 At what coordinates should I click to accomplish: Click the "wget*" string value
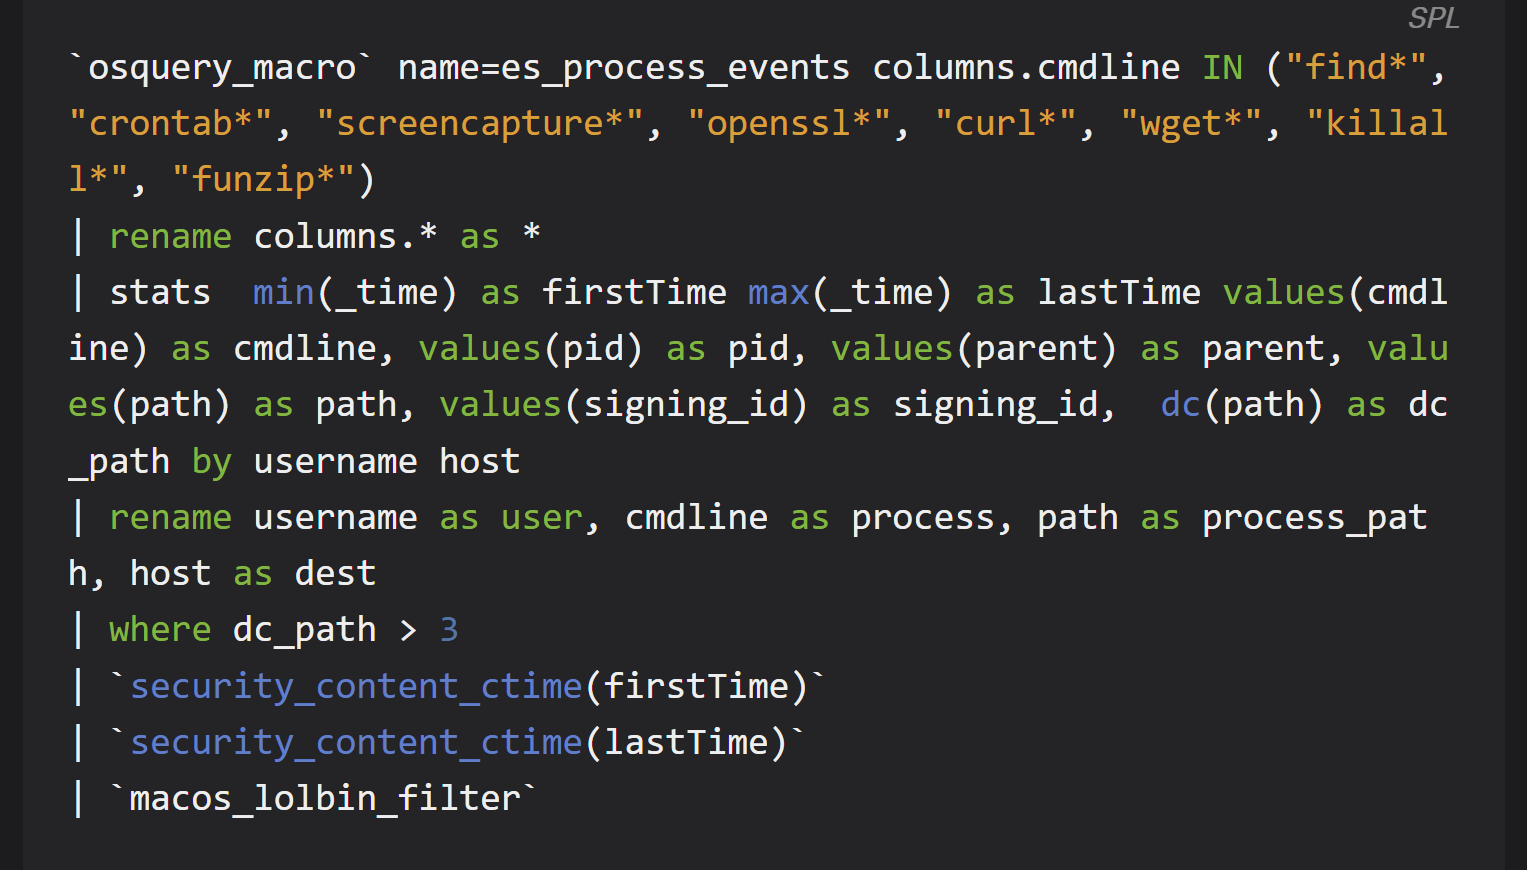(x=1190, y=124)
